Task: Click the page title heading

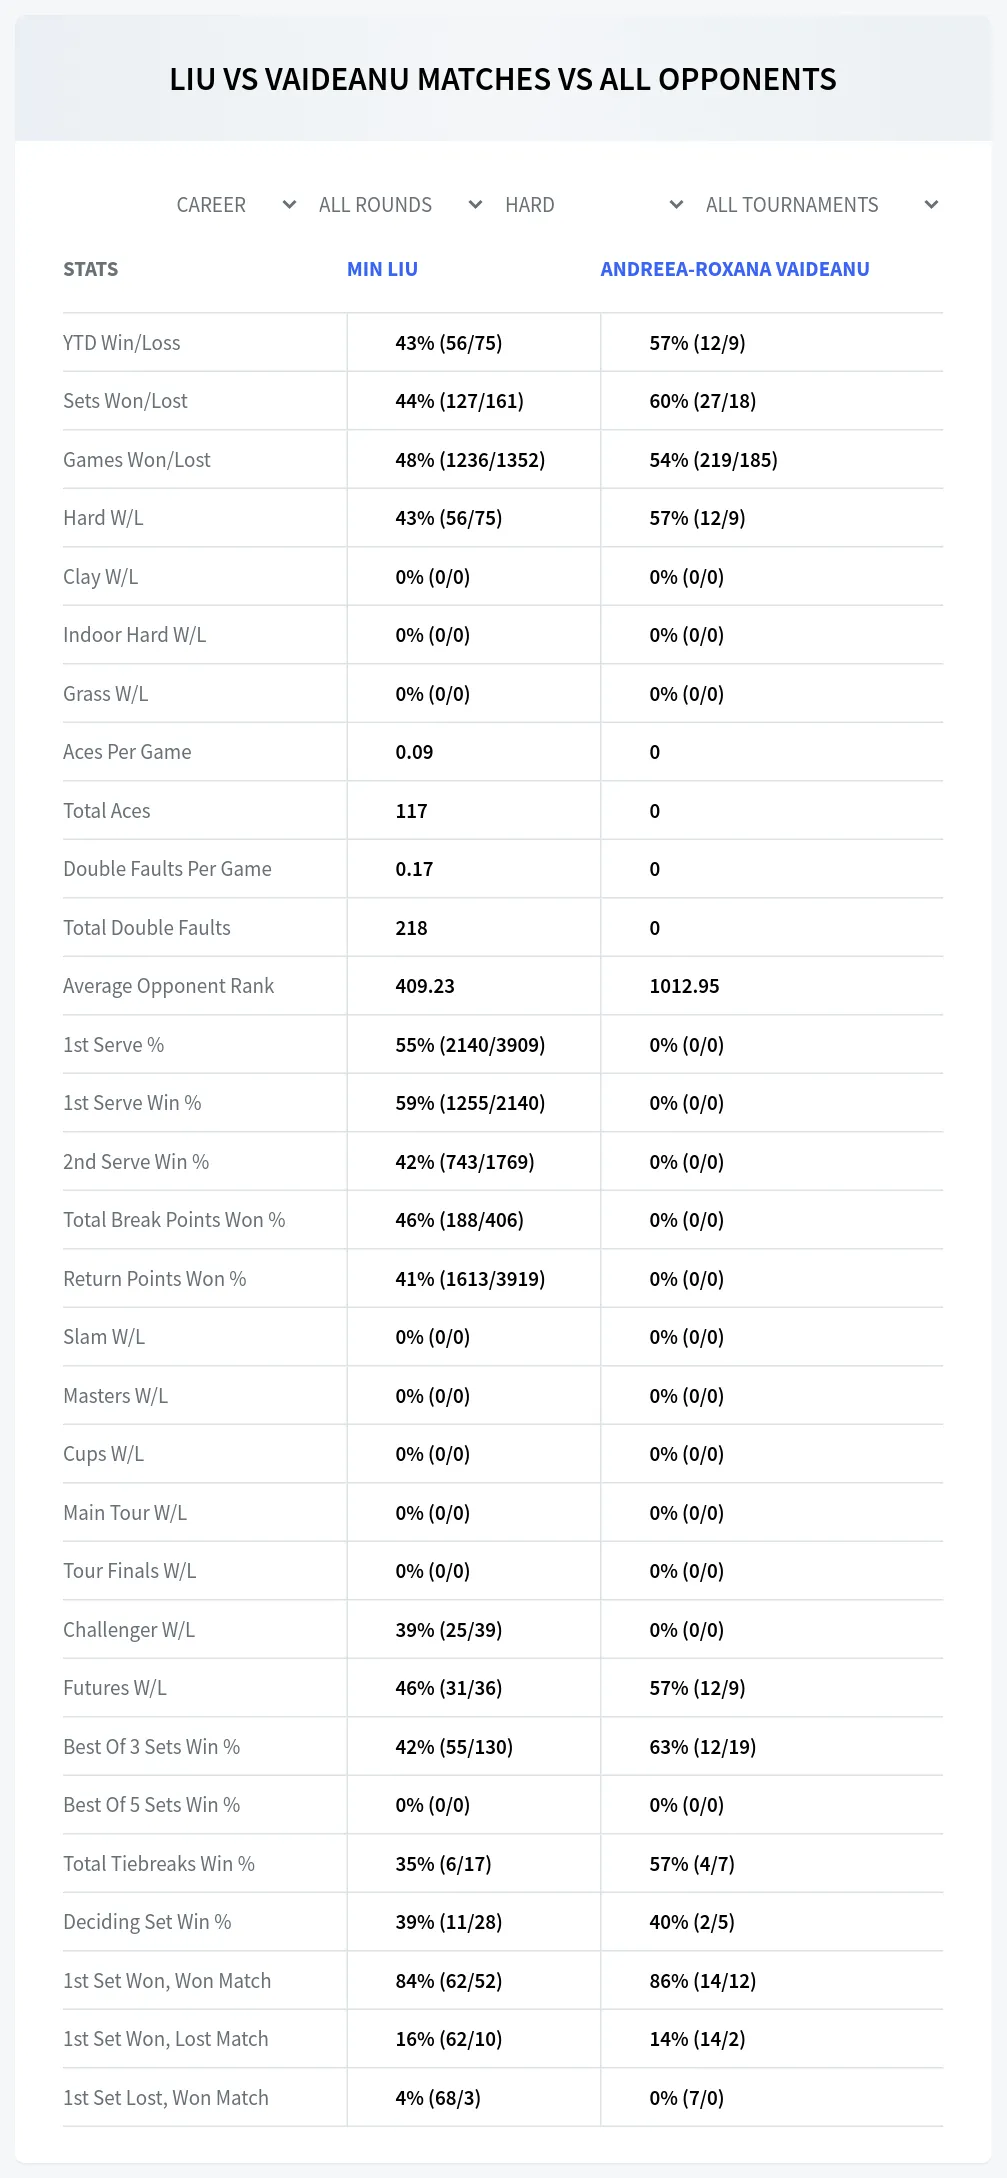Action: pos(503,79)
